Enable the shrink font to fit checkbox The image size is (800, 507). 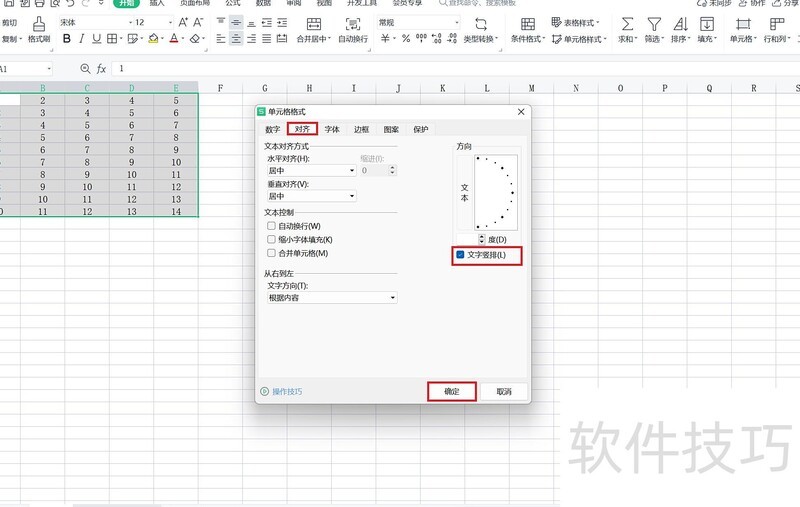point(271,239)
